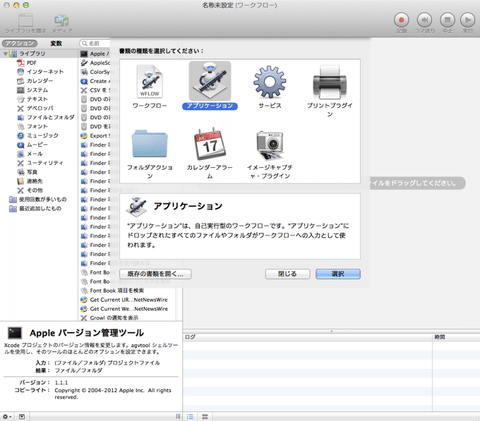Image resolution: width=480 pixels, height=421 pixels.
Task: Select the イメージキャプチャ・プラグイン camera icon
Action: [x=270, y=145]
